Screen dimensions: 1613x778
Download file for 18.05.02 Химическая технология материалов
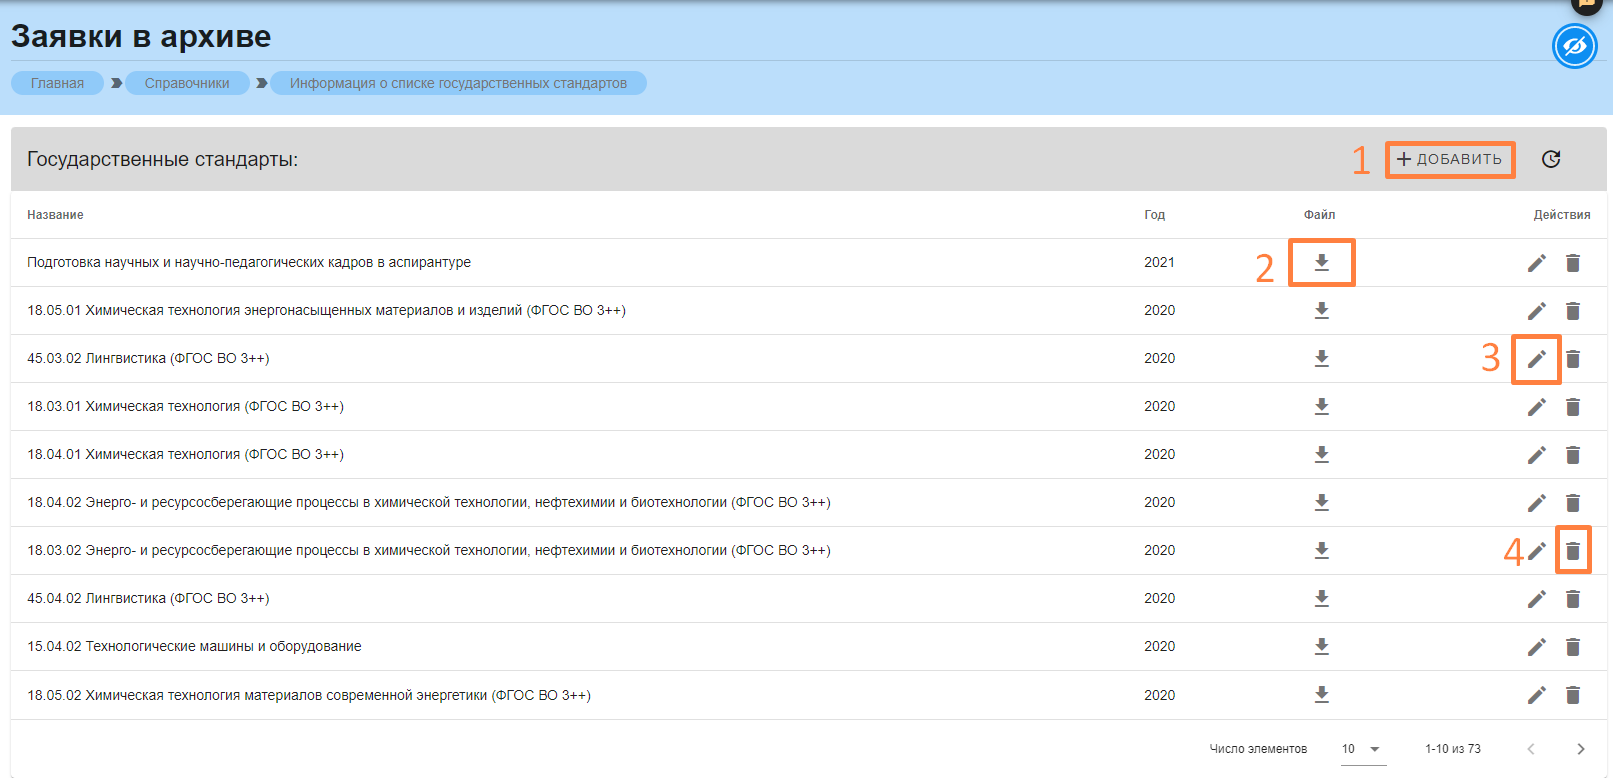click(x=1321, y=695)
